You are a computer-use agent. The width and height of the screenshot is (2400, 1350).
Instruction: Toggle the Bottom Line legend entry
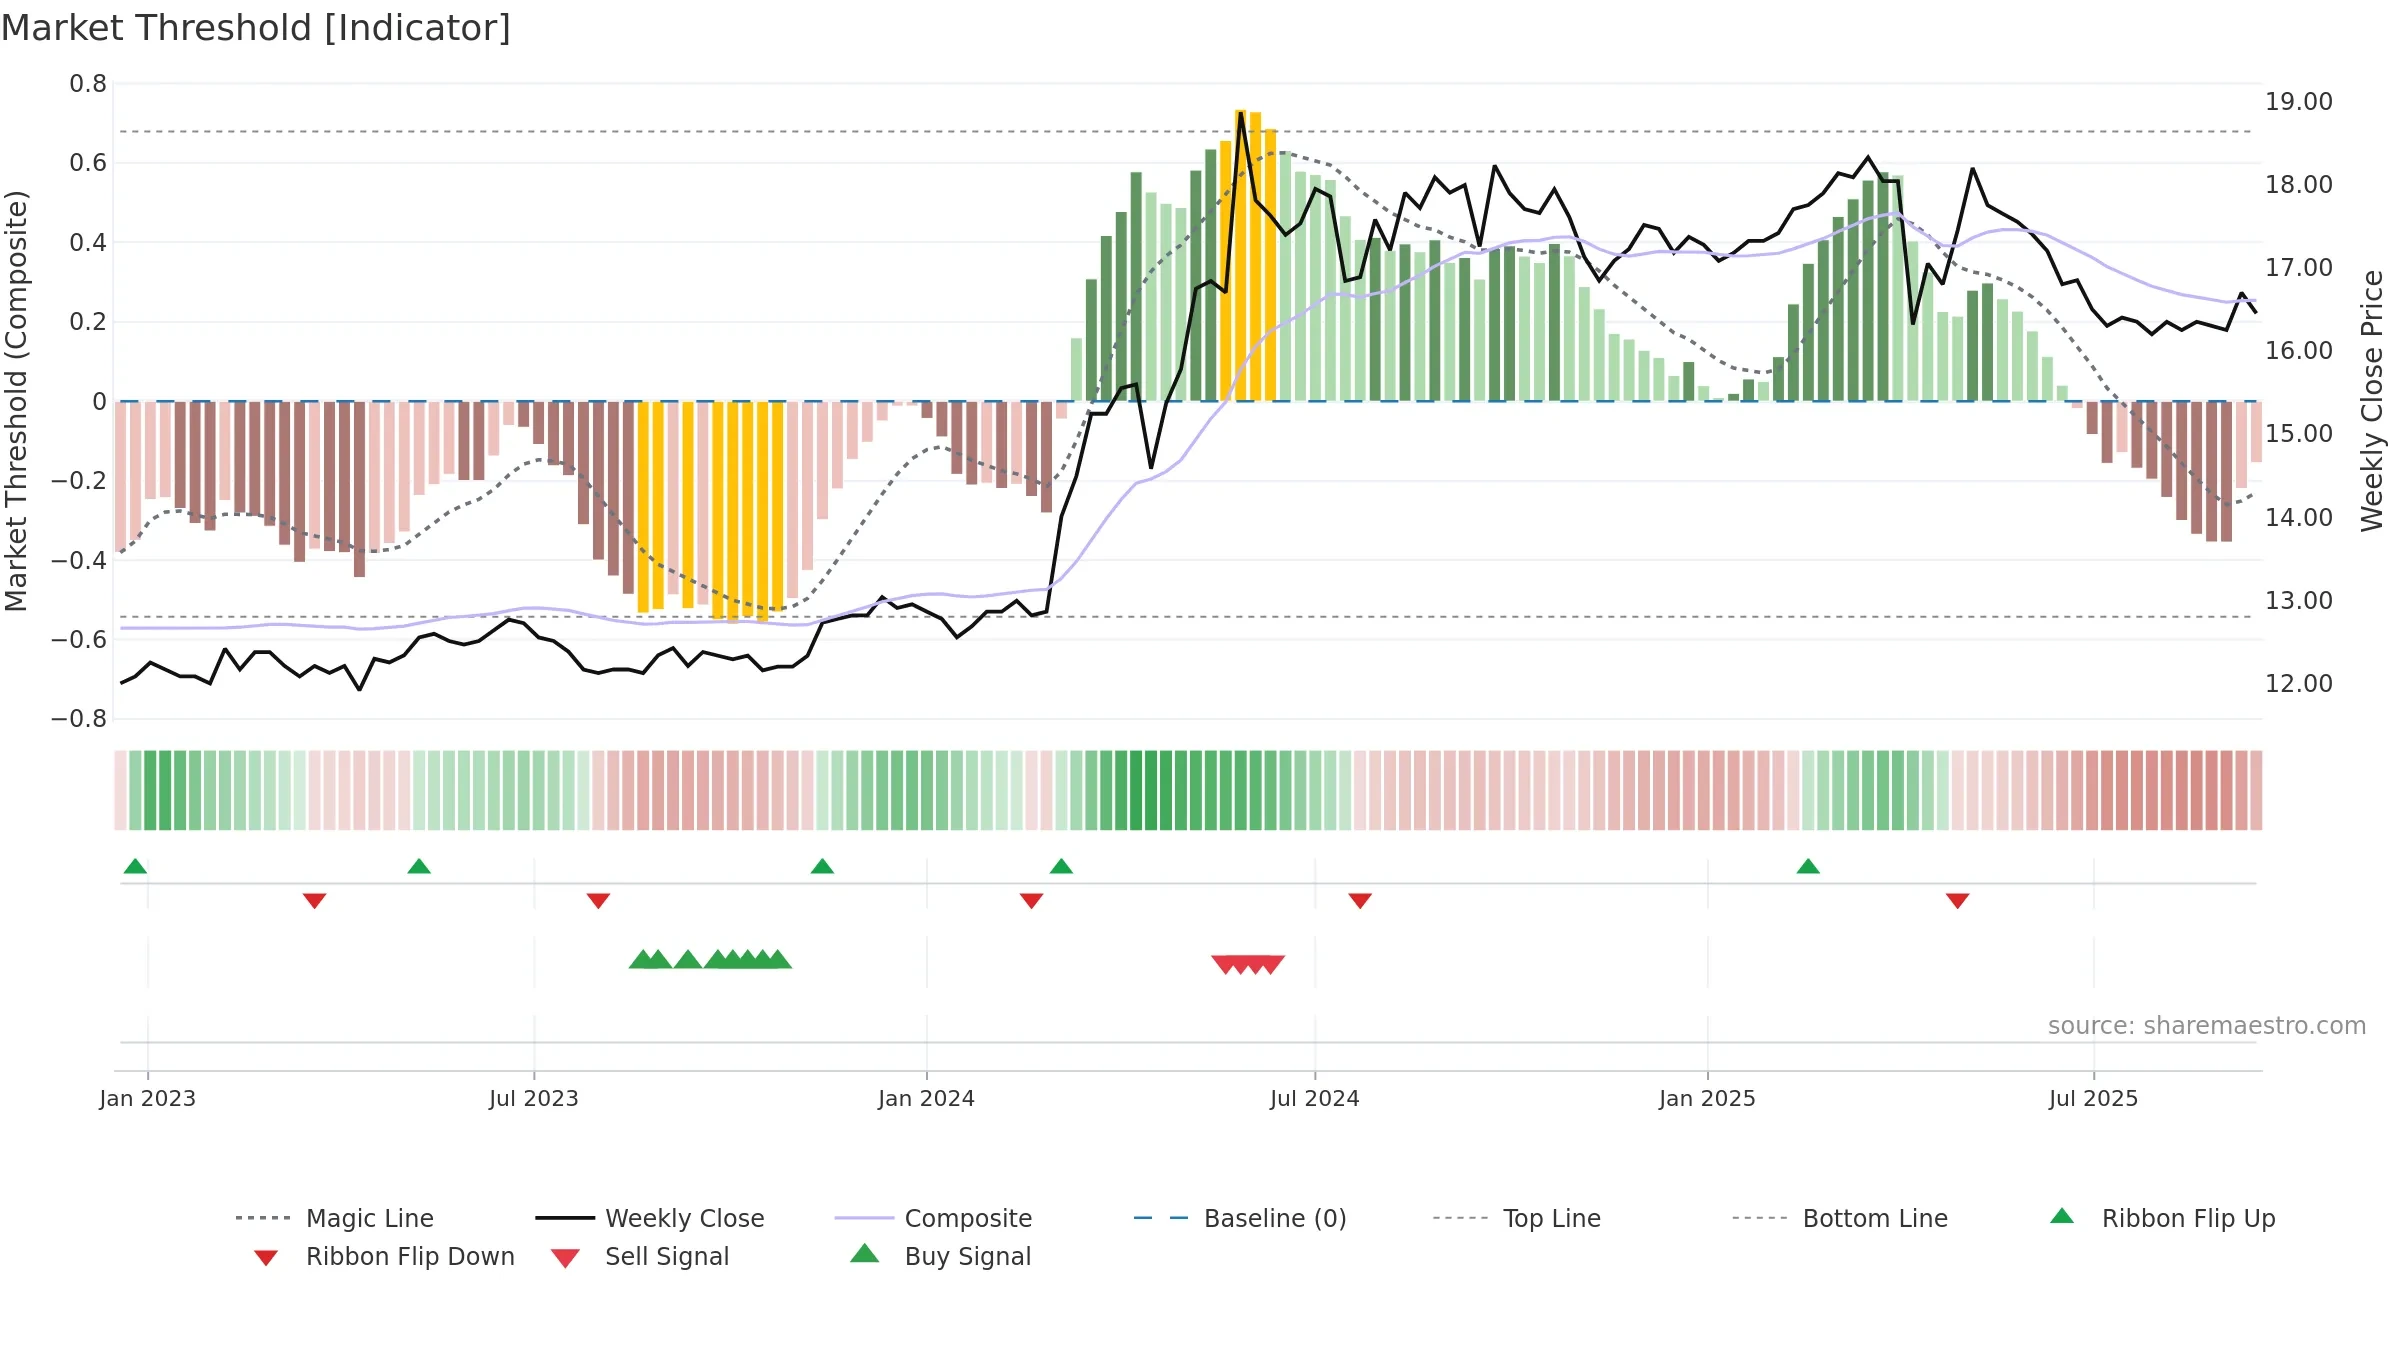pyautogui.click(x=1840, y=1218)
